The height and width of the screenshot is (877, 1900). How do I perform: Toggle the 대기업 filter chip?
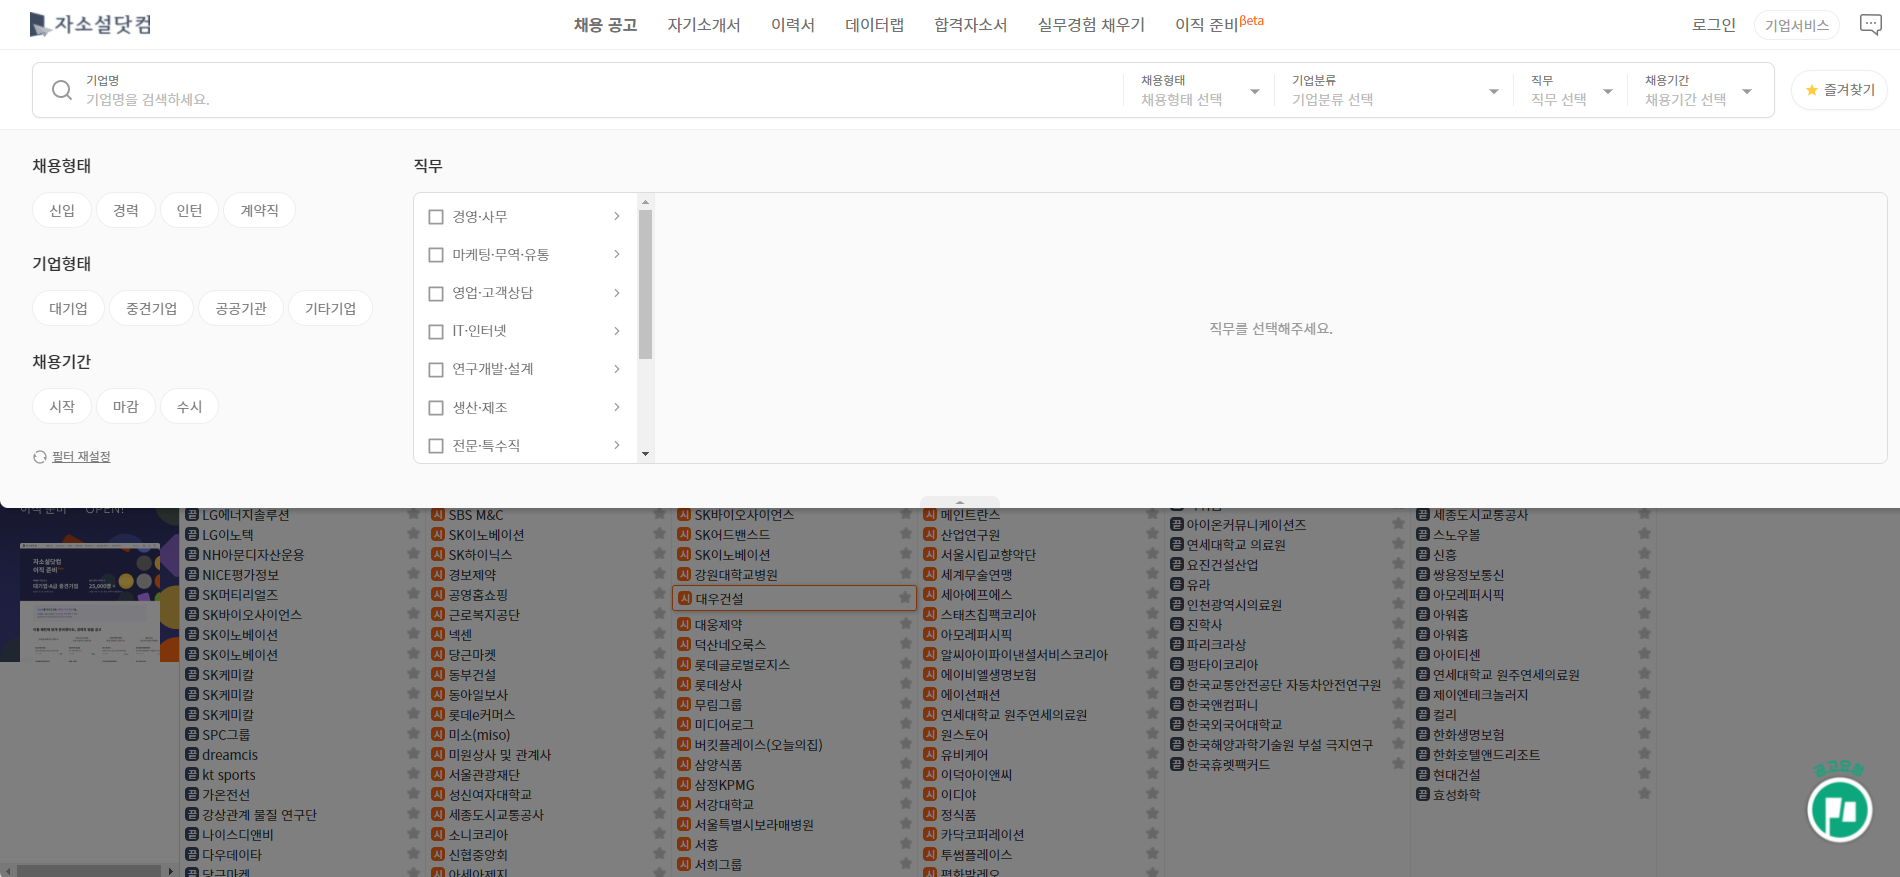point(68,308)
